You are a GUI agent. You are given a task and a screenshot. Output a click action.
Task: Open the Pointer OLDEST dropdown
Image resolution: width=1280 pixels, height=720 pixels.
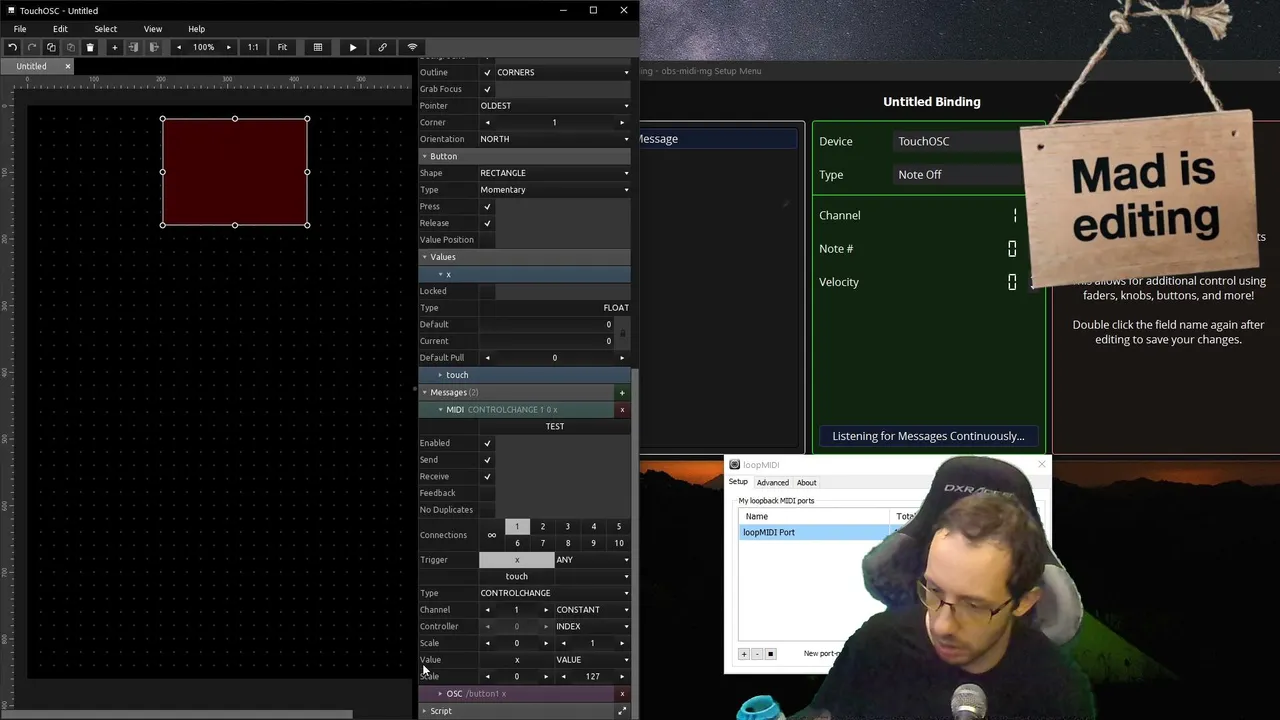pyautogui.click(x=555, y=106)
